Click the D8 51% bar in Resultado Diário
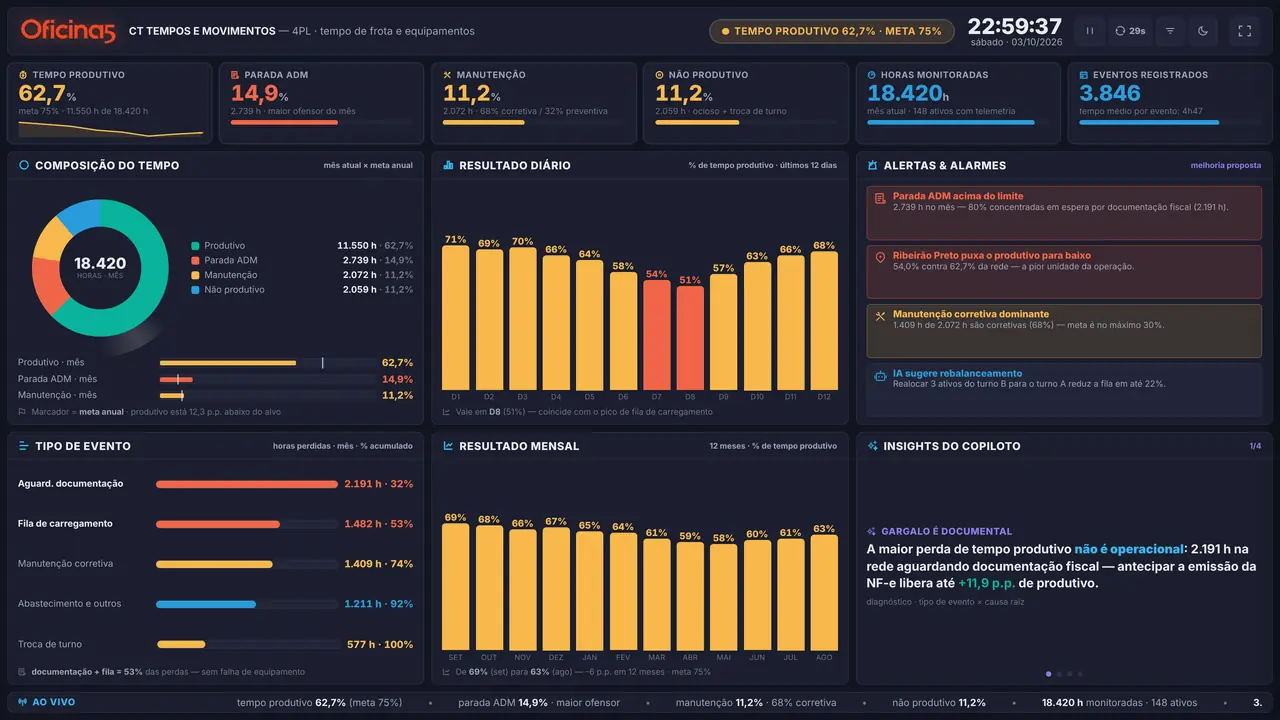Image resolution: width=1280 pixels, height=720 pixels. (x=690, y=338)
